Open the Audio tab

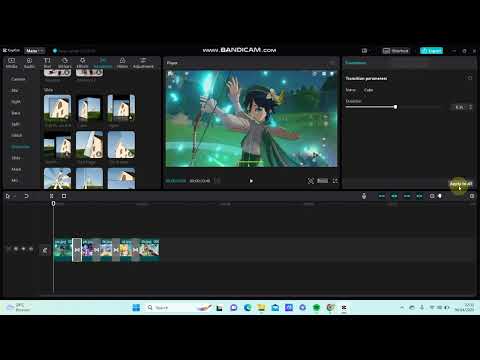(x=29, y=63)
